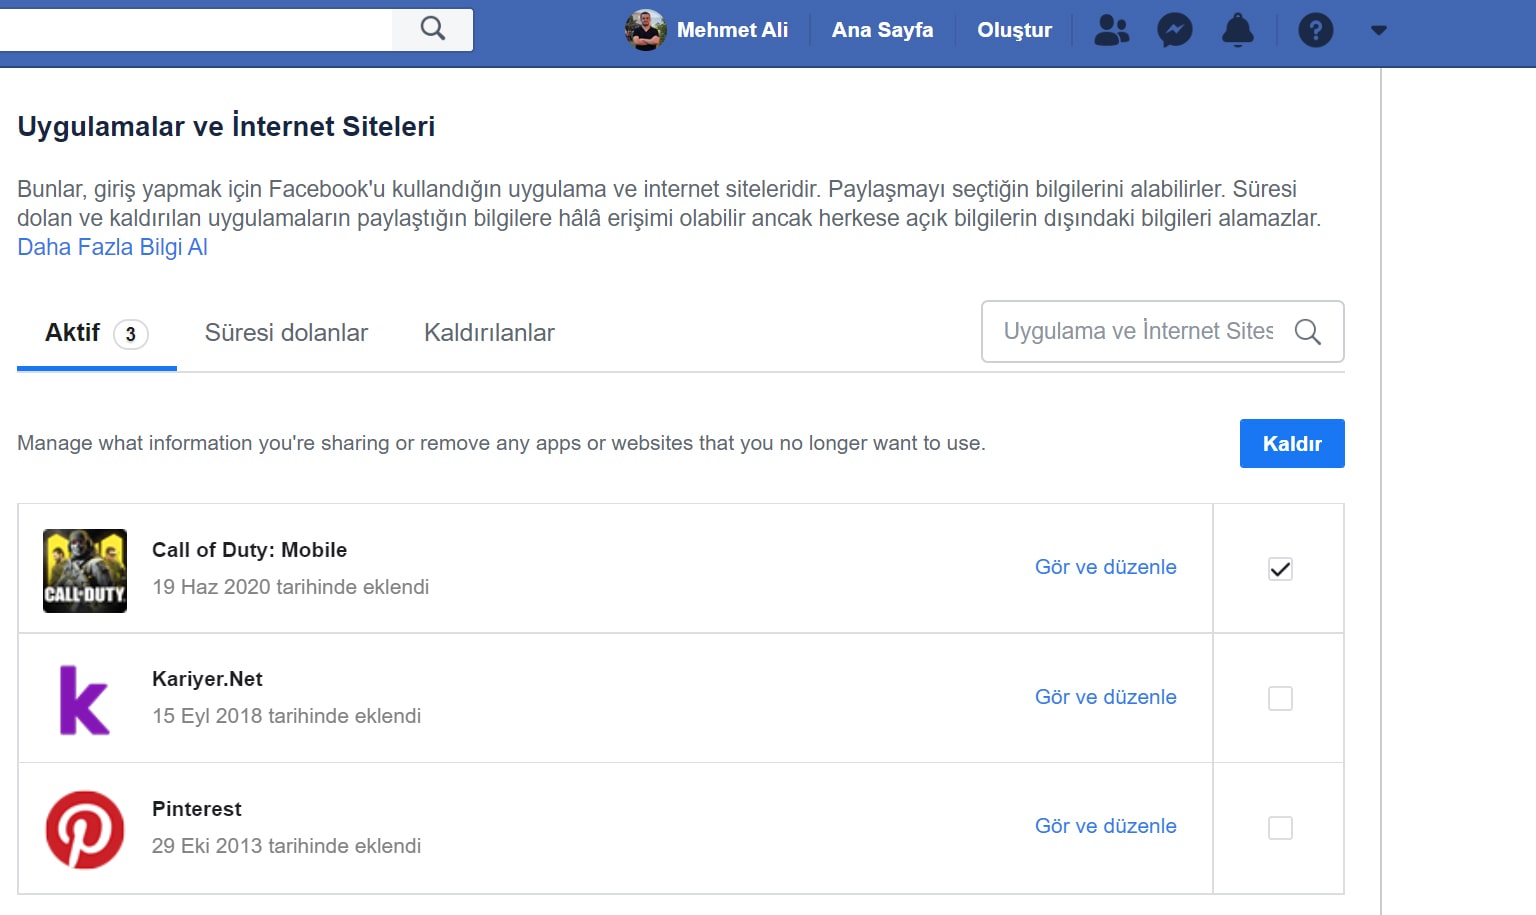Open notifications bell icon
Image resolution: width=1536 pixels, height=915 pixels.
click(x=1237, y=30)
